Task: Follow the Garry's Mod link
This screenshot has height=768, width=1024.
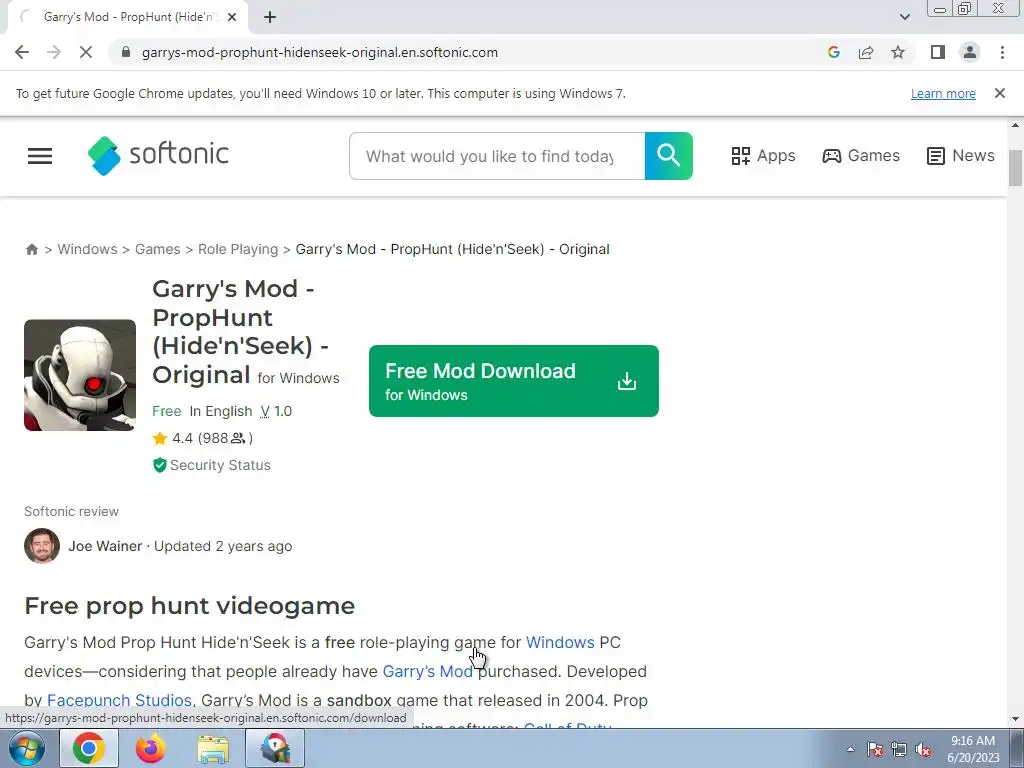Action: (x=428, y=671)
